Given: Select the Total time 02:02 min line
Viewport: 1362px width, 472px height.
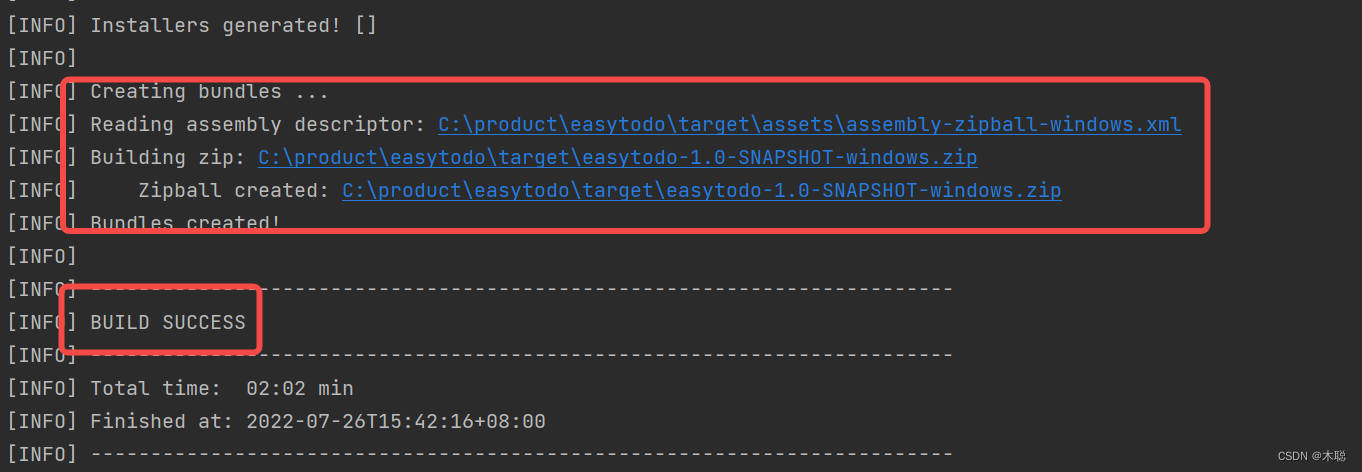Looking at the screenshot, I should coord(180,388).
